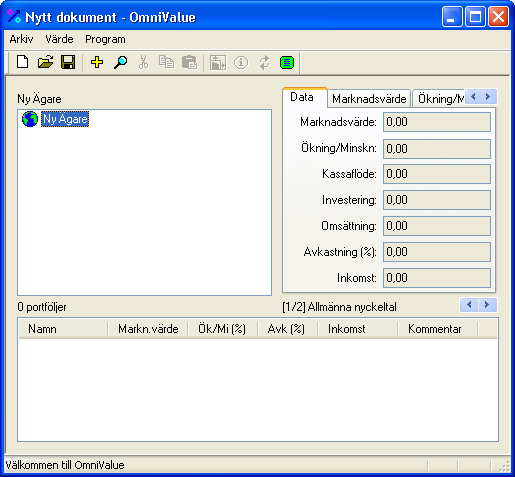This screenshot has height=477, width=515.
Task: Click the Ökning/Minskn value field
Action: 437,149
